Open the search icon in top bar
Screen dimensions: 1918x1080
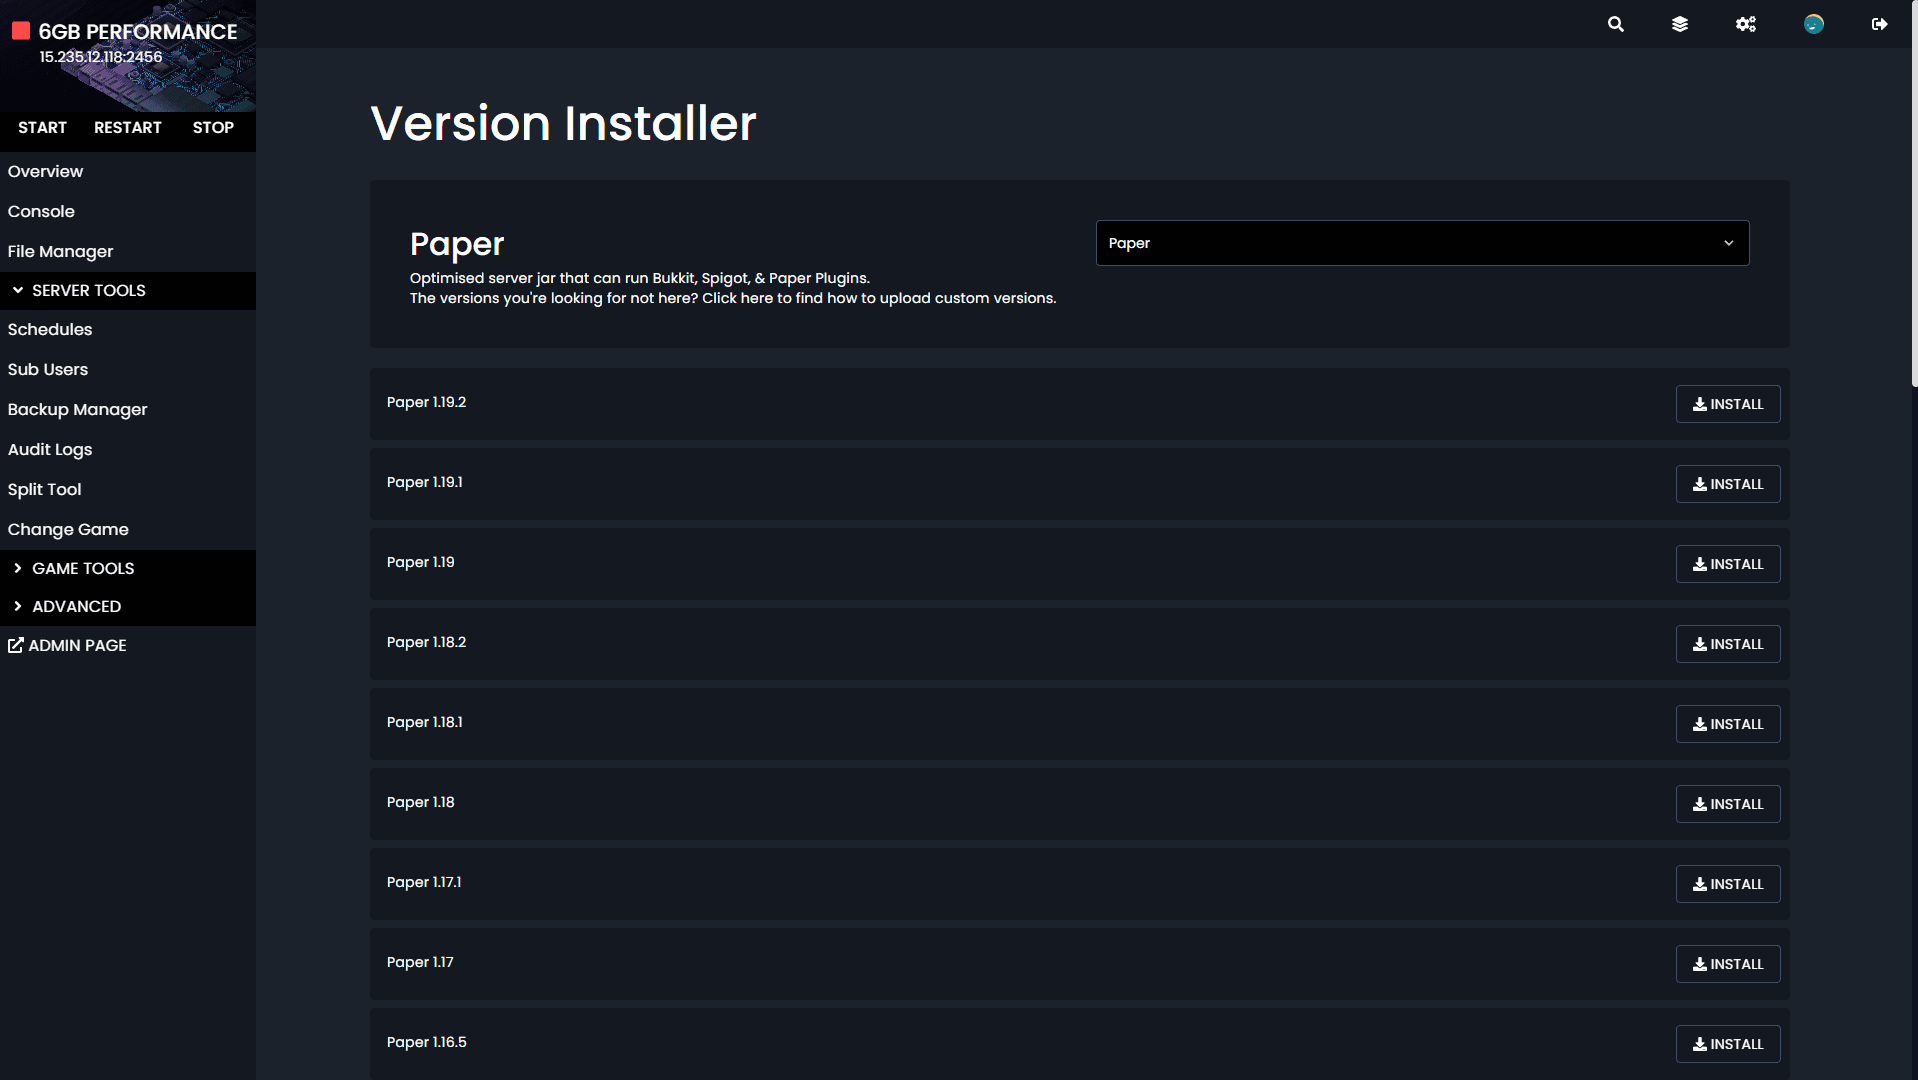1615,24
